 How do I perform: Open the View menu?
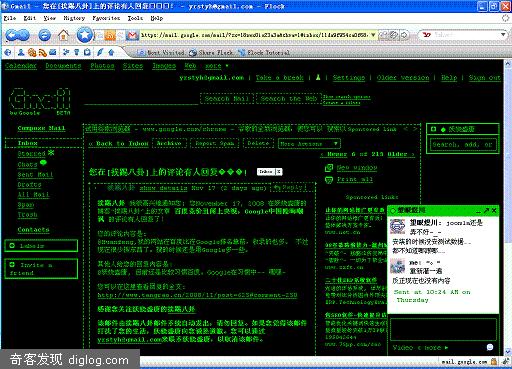pyautogui.click(x=50, y=18)
